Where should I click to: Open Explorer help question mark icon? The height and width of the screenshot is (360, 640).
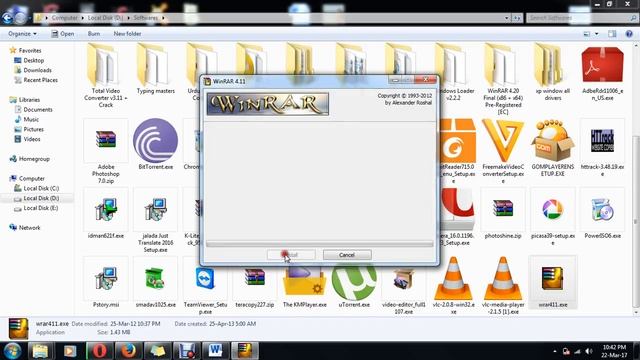click(x=629, y=34)
